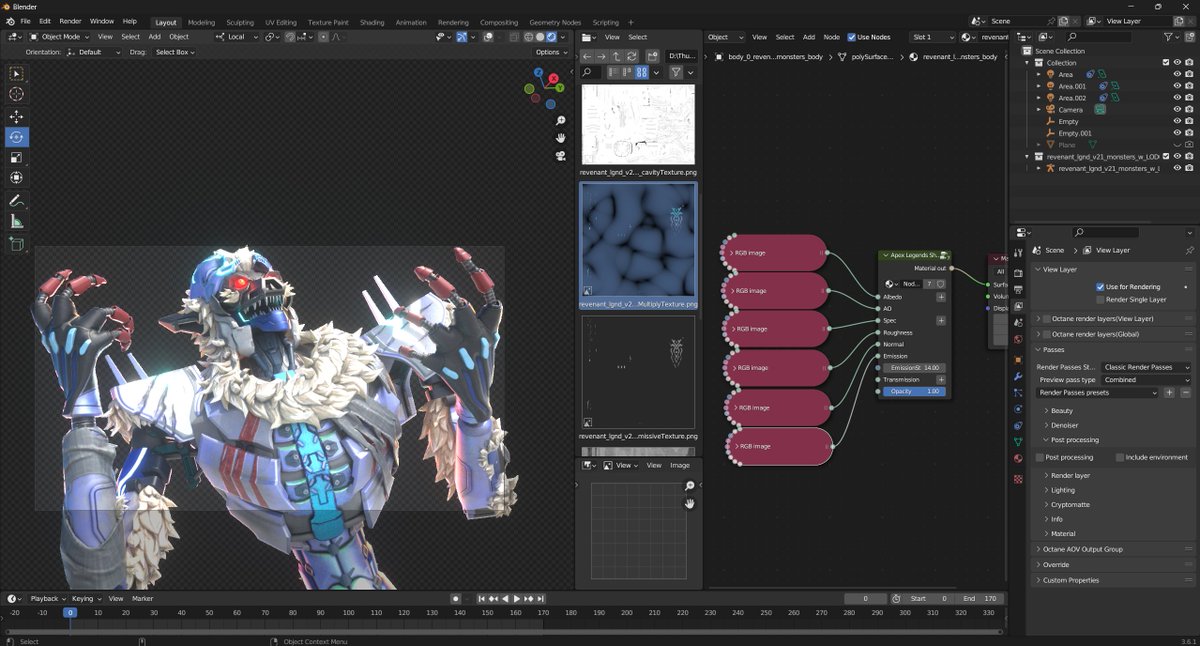This screenshot has height=646, width=1200.
Task: Enable Octane render layers(View Layer) checkbox
Action: tap(1046, 319)
